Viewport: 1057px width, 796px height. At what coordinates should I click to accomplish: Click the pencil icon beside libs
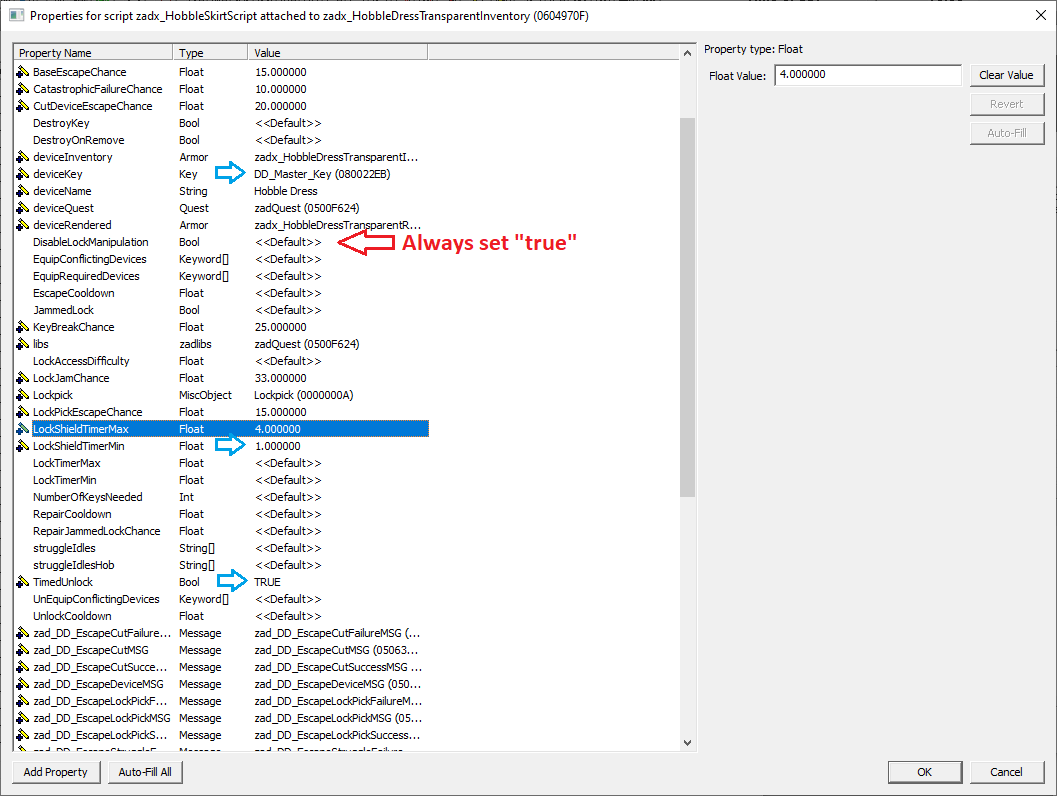22,344
